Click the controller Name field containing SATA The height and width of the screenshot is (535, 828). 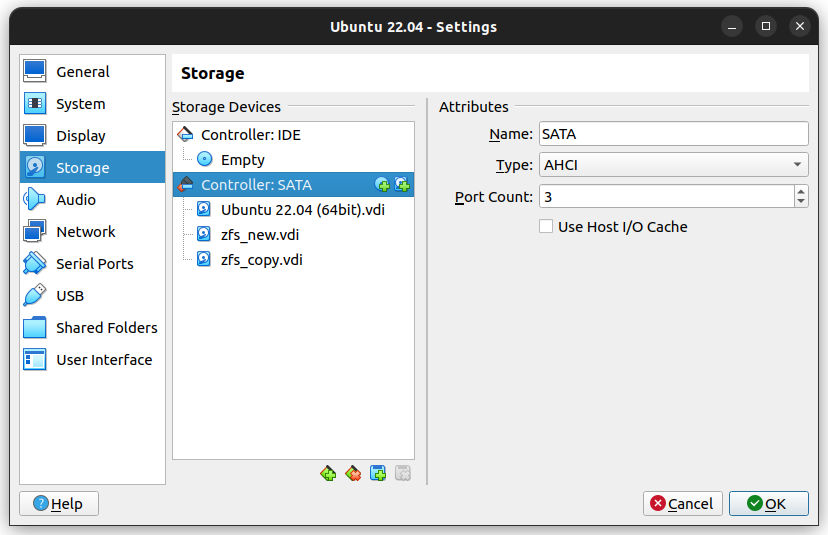click(x=673, y=134)
